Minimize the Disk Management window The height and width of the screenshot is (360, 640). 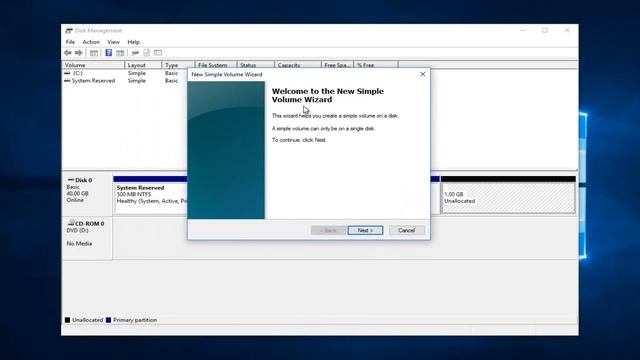pos(523,31)
